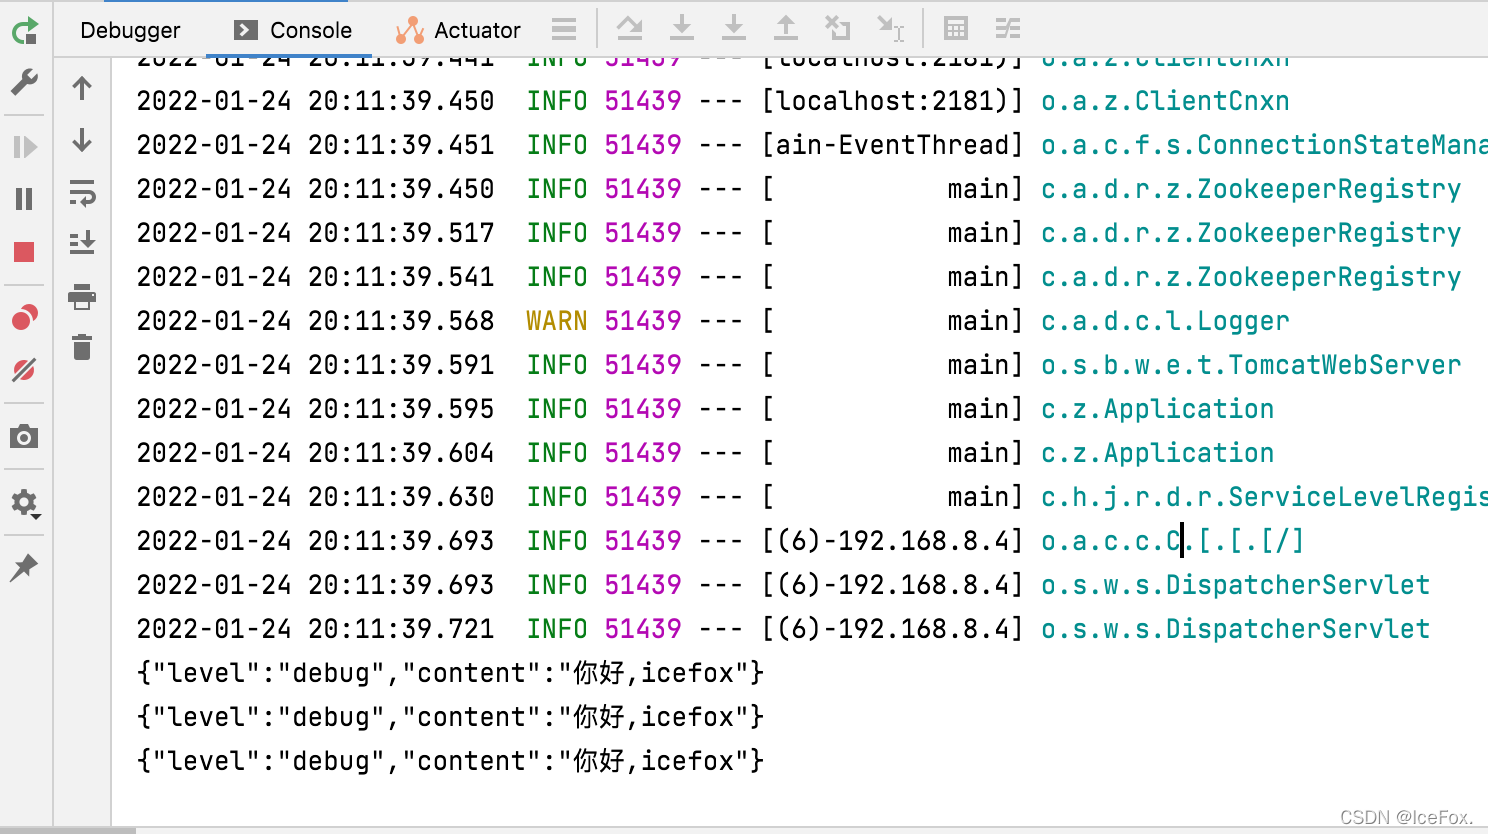Toggle soft-wrap for console output
Viewport: 1488px width, 834px height.
[82, 192]
